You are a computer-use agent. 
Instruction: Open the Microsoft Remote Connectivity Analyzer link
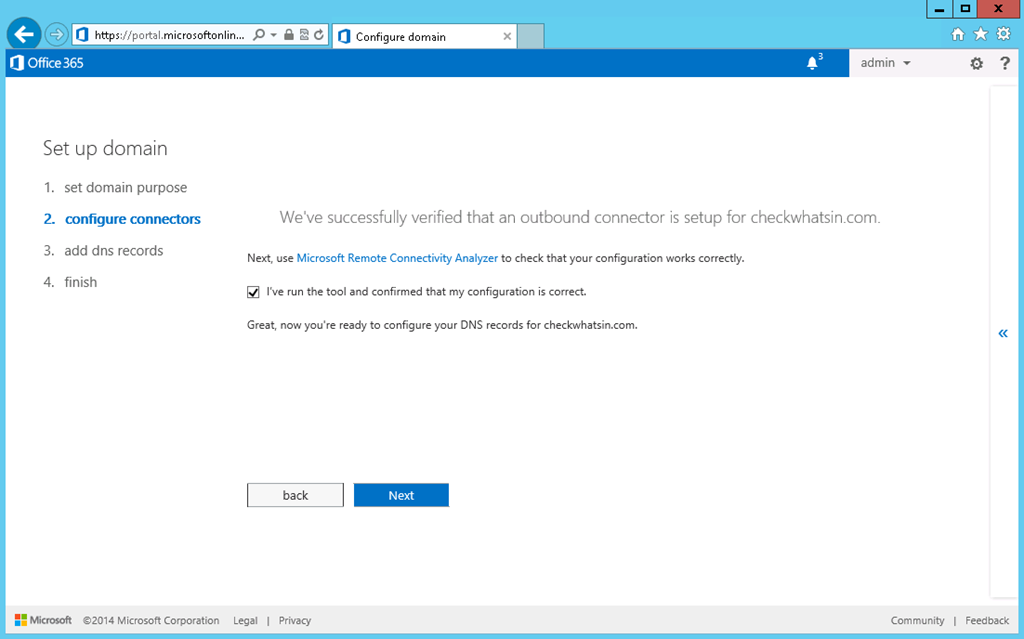[x=397, y=258]
